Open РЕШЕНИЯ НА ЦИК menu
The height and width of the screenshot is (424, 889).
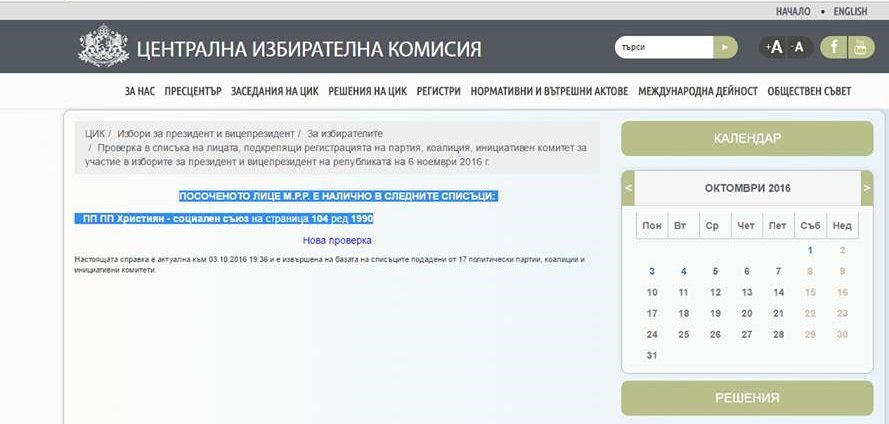pos(367,91)
